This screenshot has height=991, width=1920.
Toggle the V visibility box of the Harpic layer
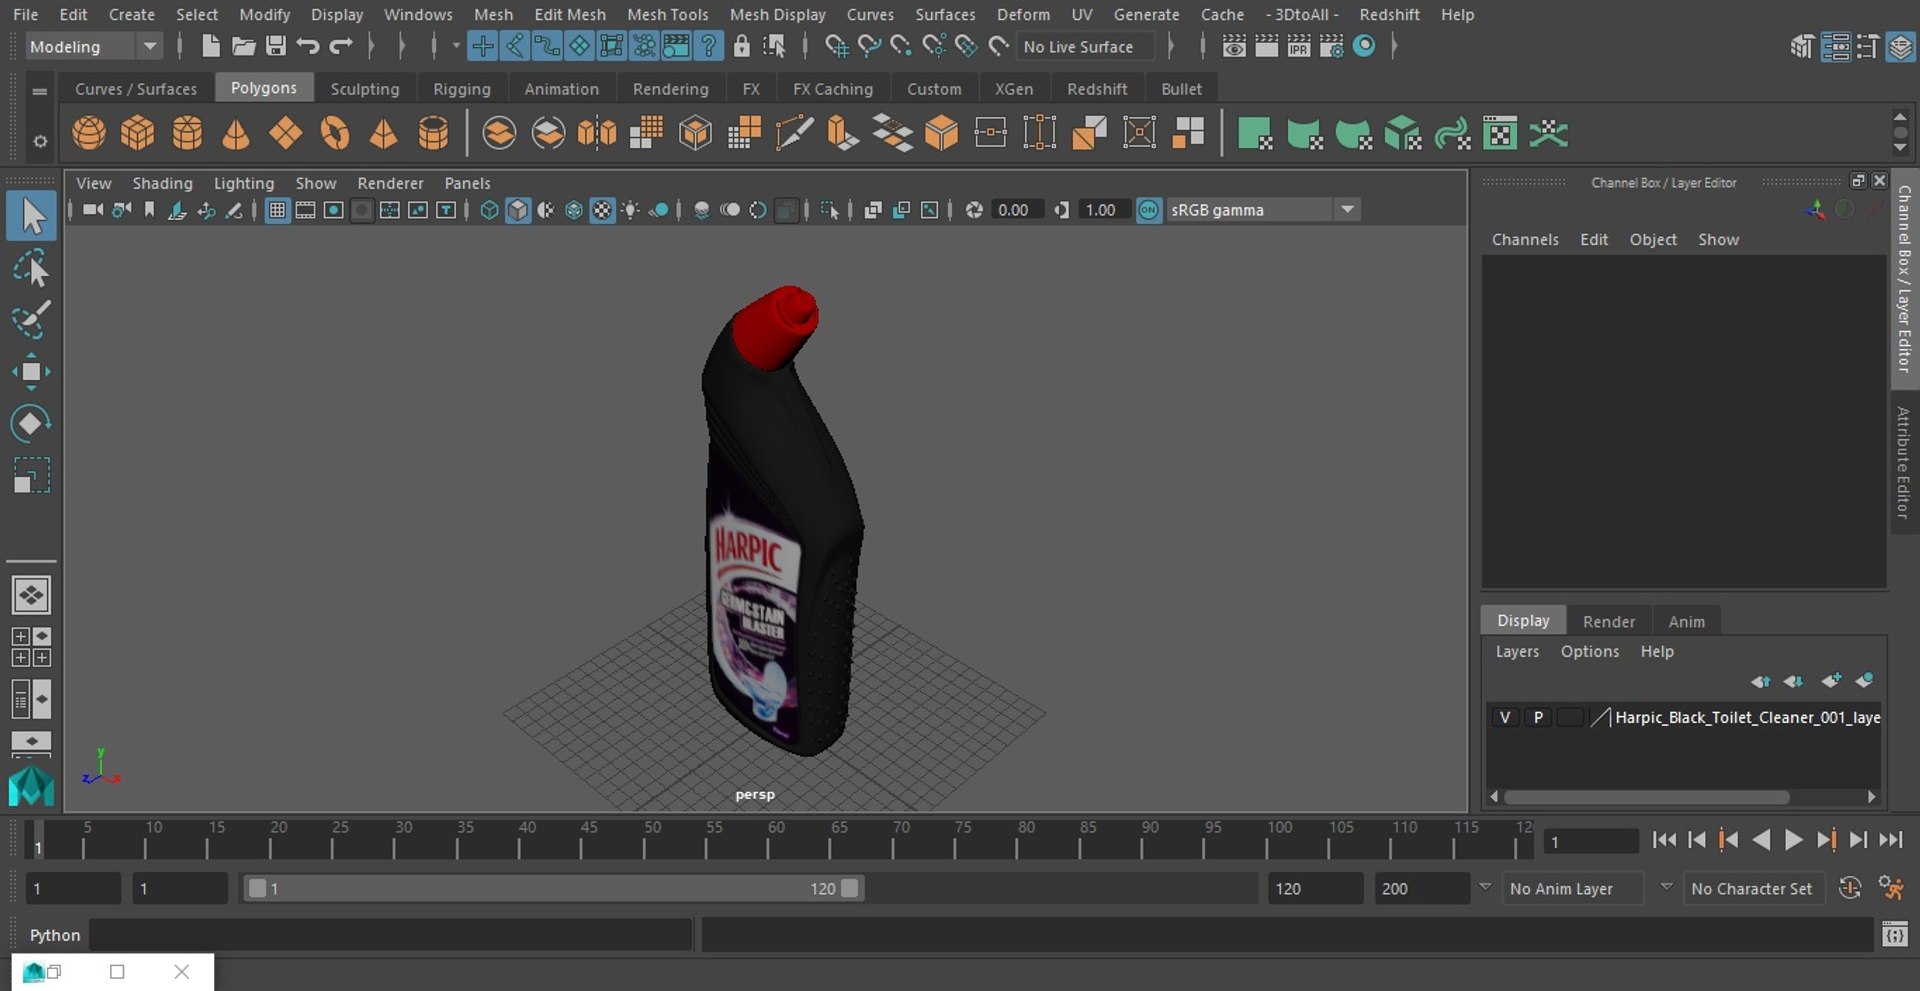point(1505,717)
